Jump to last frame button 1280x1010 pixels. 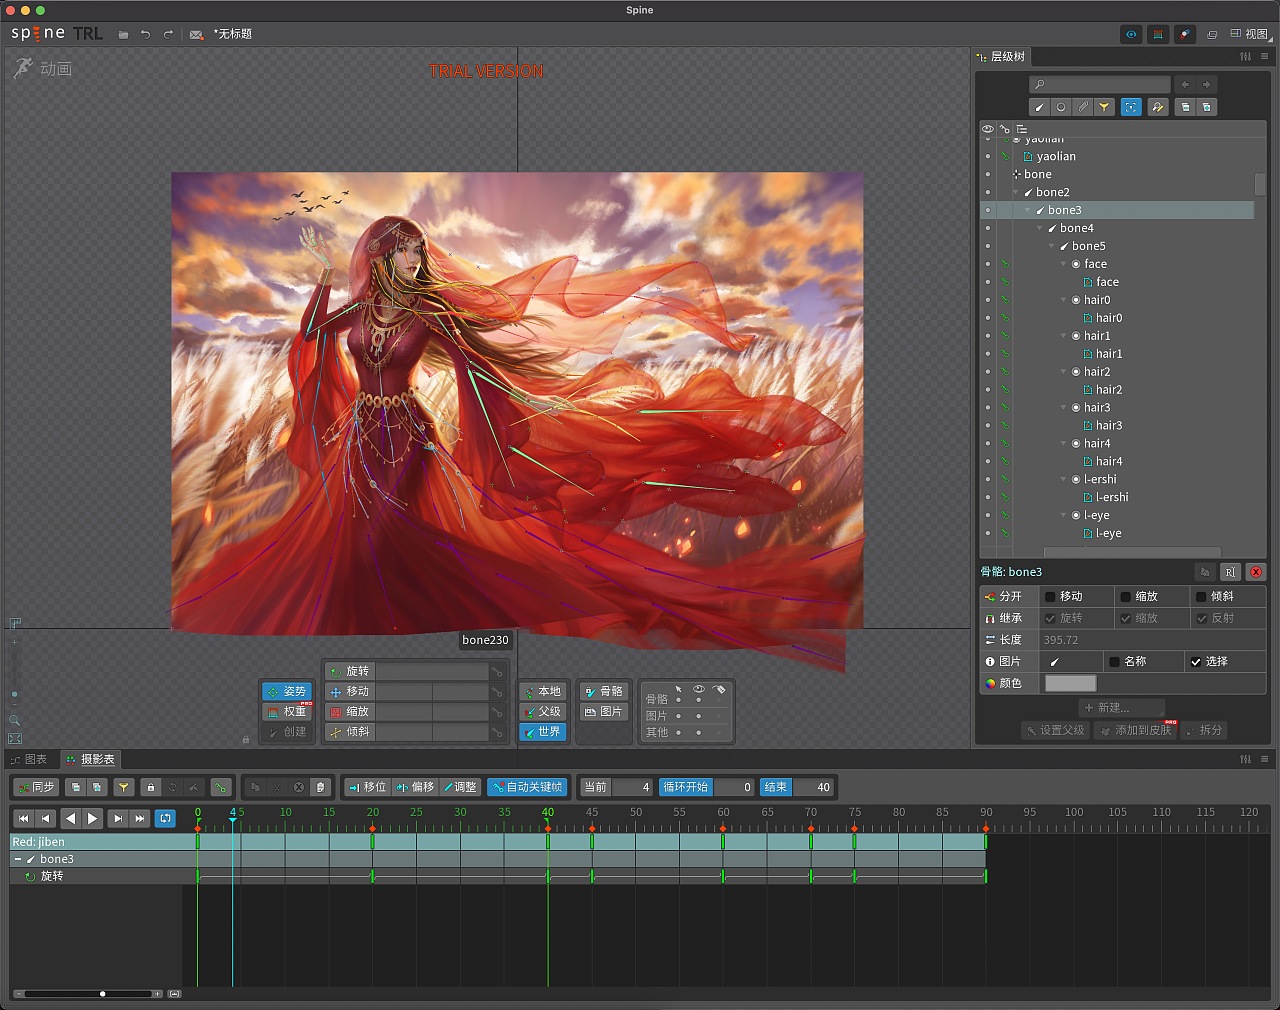coord(140,818)
